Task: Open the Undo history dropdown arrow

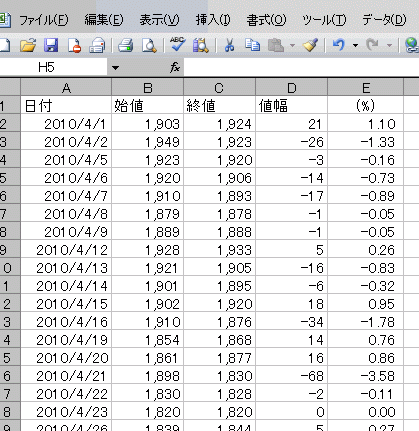Action: [356, 45]
